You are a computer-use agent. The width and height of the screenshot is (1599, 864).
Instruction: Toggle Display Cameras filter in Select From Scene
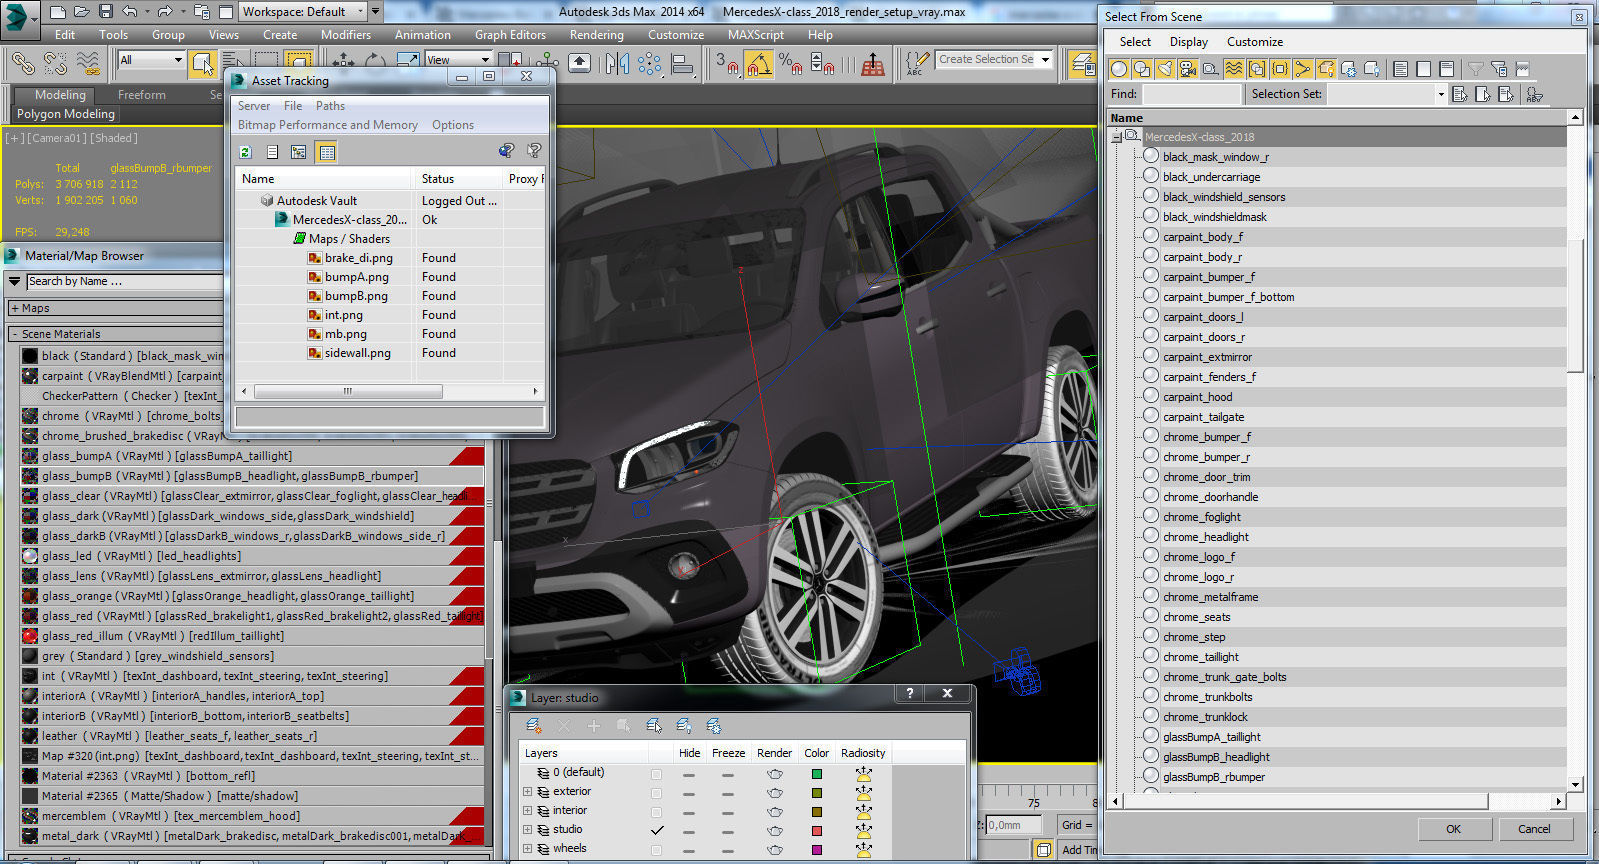tap(1188, 69)
